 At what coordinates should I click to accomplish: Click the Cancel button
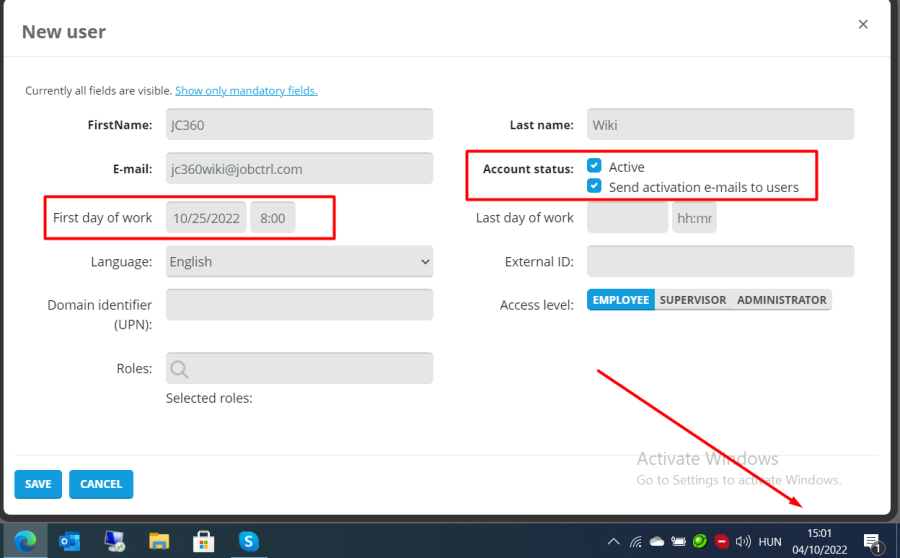(x=101, y=484)
